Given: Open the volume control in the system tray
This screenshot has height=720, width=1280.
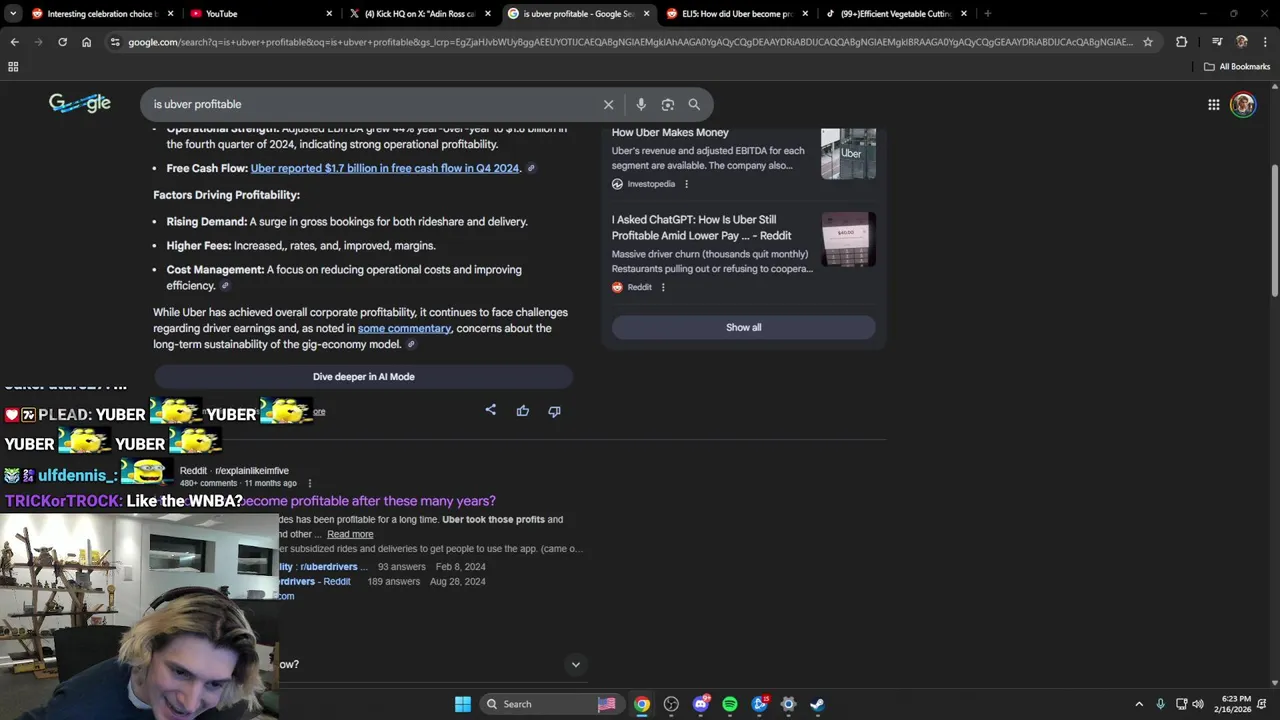Looking at the screenshot, I should [x=1198, y=704].
